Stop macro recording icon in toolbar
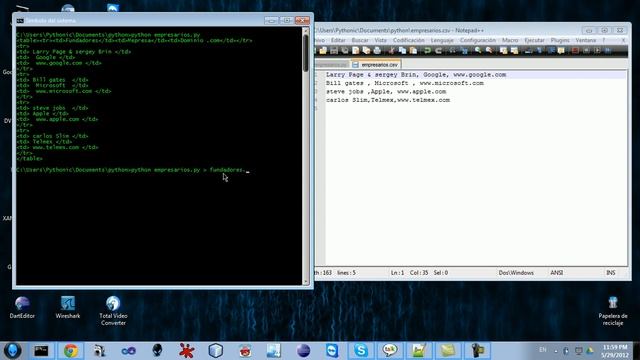Image resolution: width=640 pixels, height=360 pixels. [x=586, y=51]
